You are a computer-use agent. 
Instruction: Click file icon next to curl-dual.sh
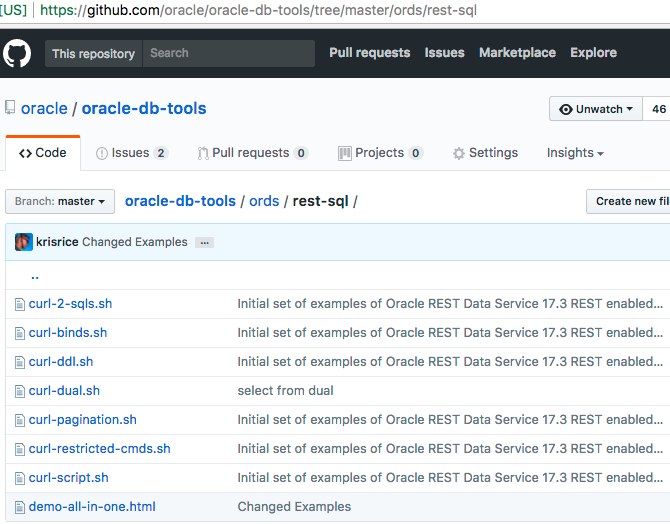click(x=20, y=392)
